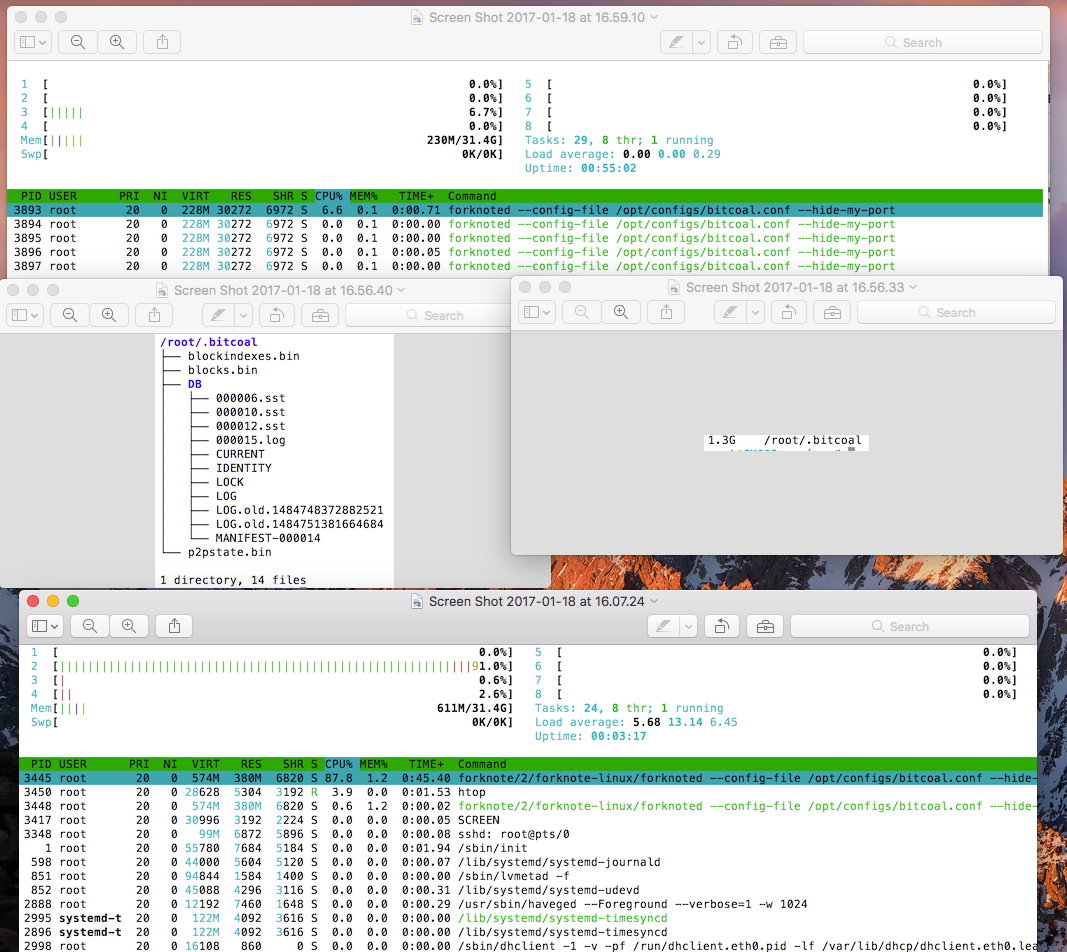Image resolution: width=1067 pixels, height=952 pixels.
Task: Open title dropdown of Screen Shot 16.56.40
Action: (401, 290)
